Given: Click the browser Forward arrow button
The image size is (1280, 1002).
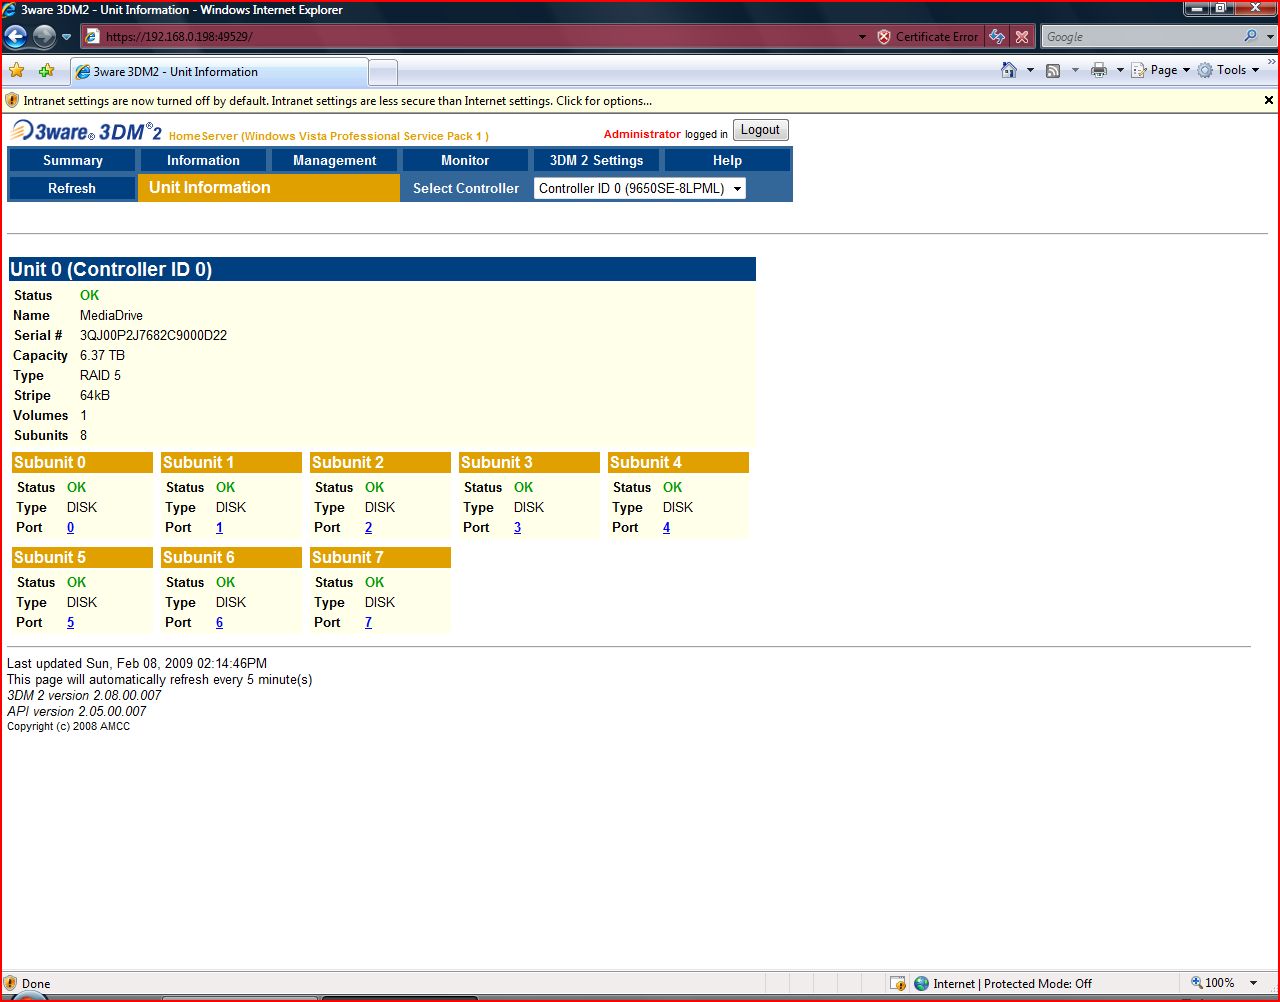Looking at the screenshot, I should click(x=44, y=37).
